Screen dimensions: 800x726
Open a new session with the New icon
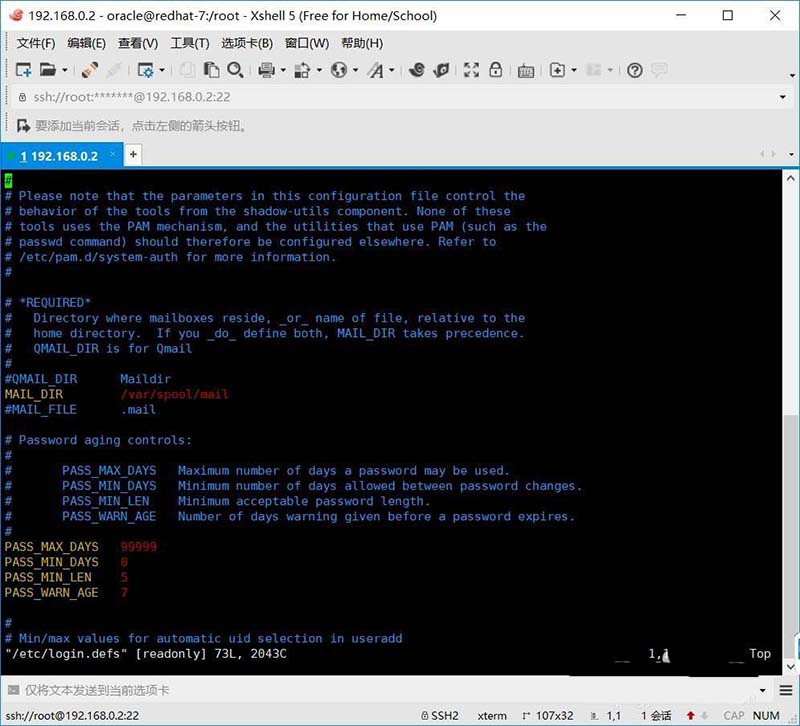click(24, 71)
